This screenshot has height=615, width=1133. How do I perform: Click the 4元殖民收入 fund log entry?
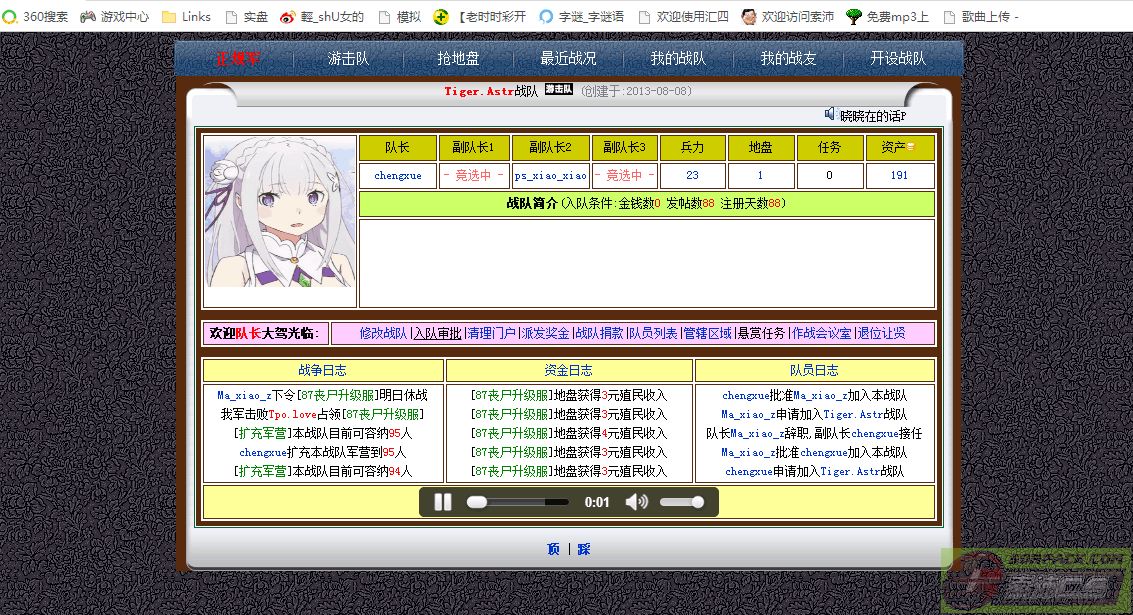[x=569, y=433]
